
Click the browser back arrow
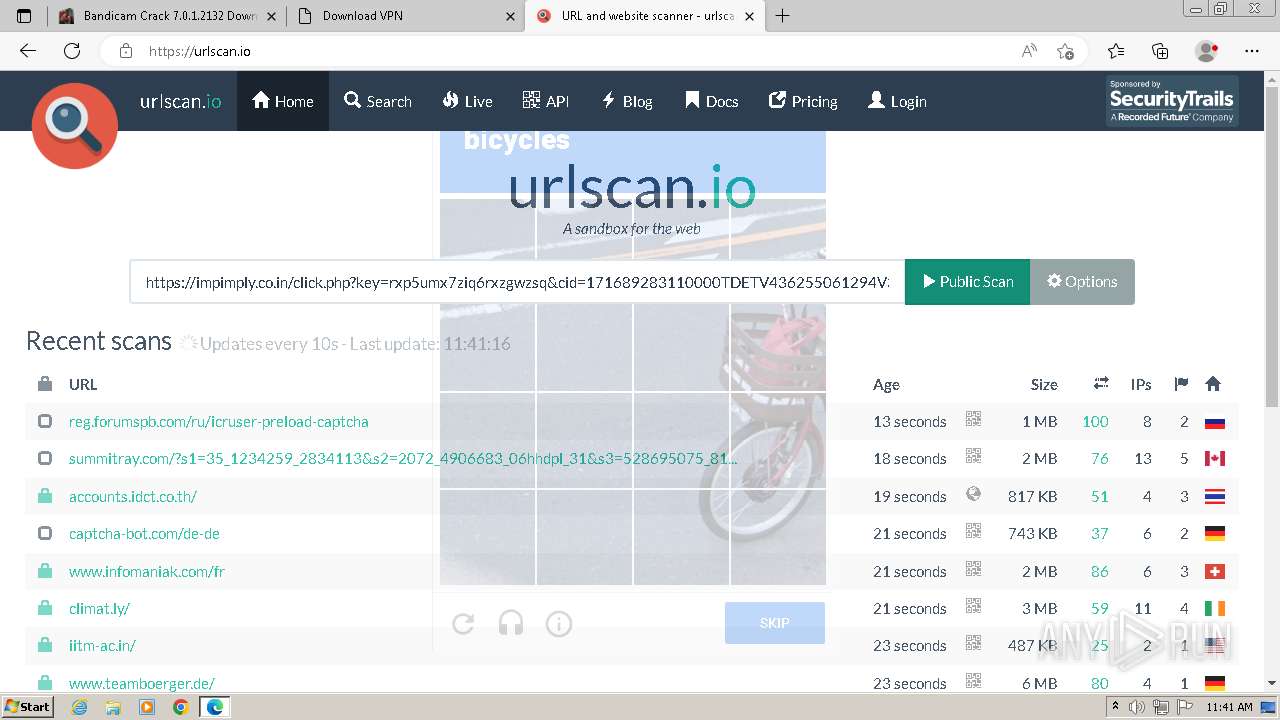point(28,51)
